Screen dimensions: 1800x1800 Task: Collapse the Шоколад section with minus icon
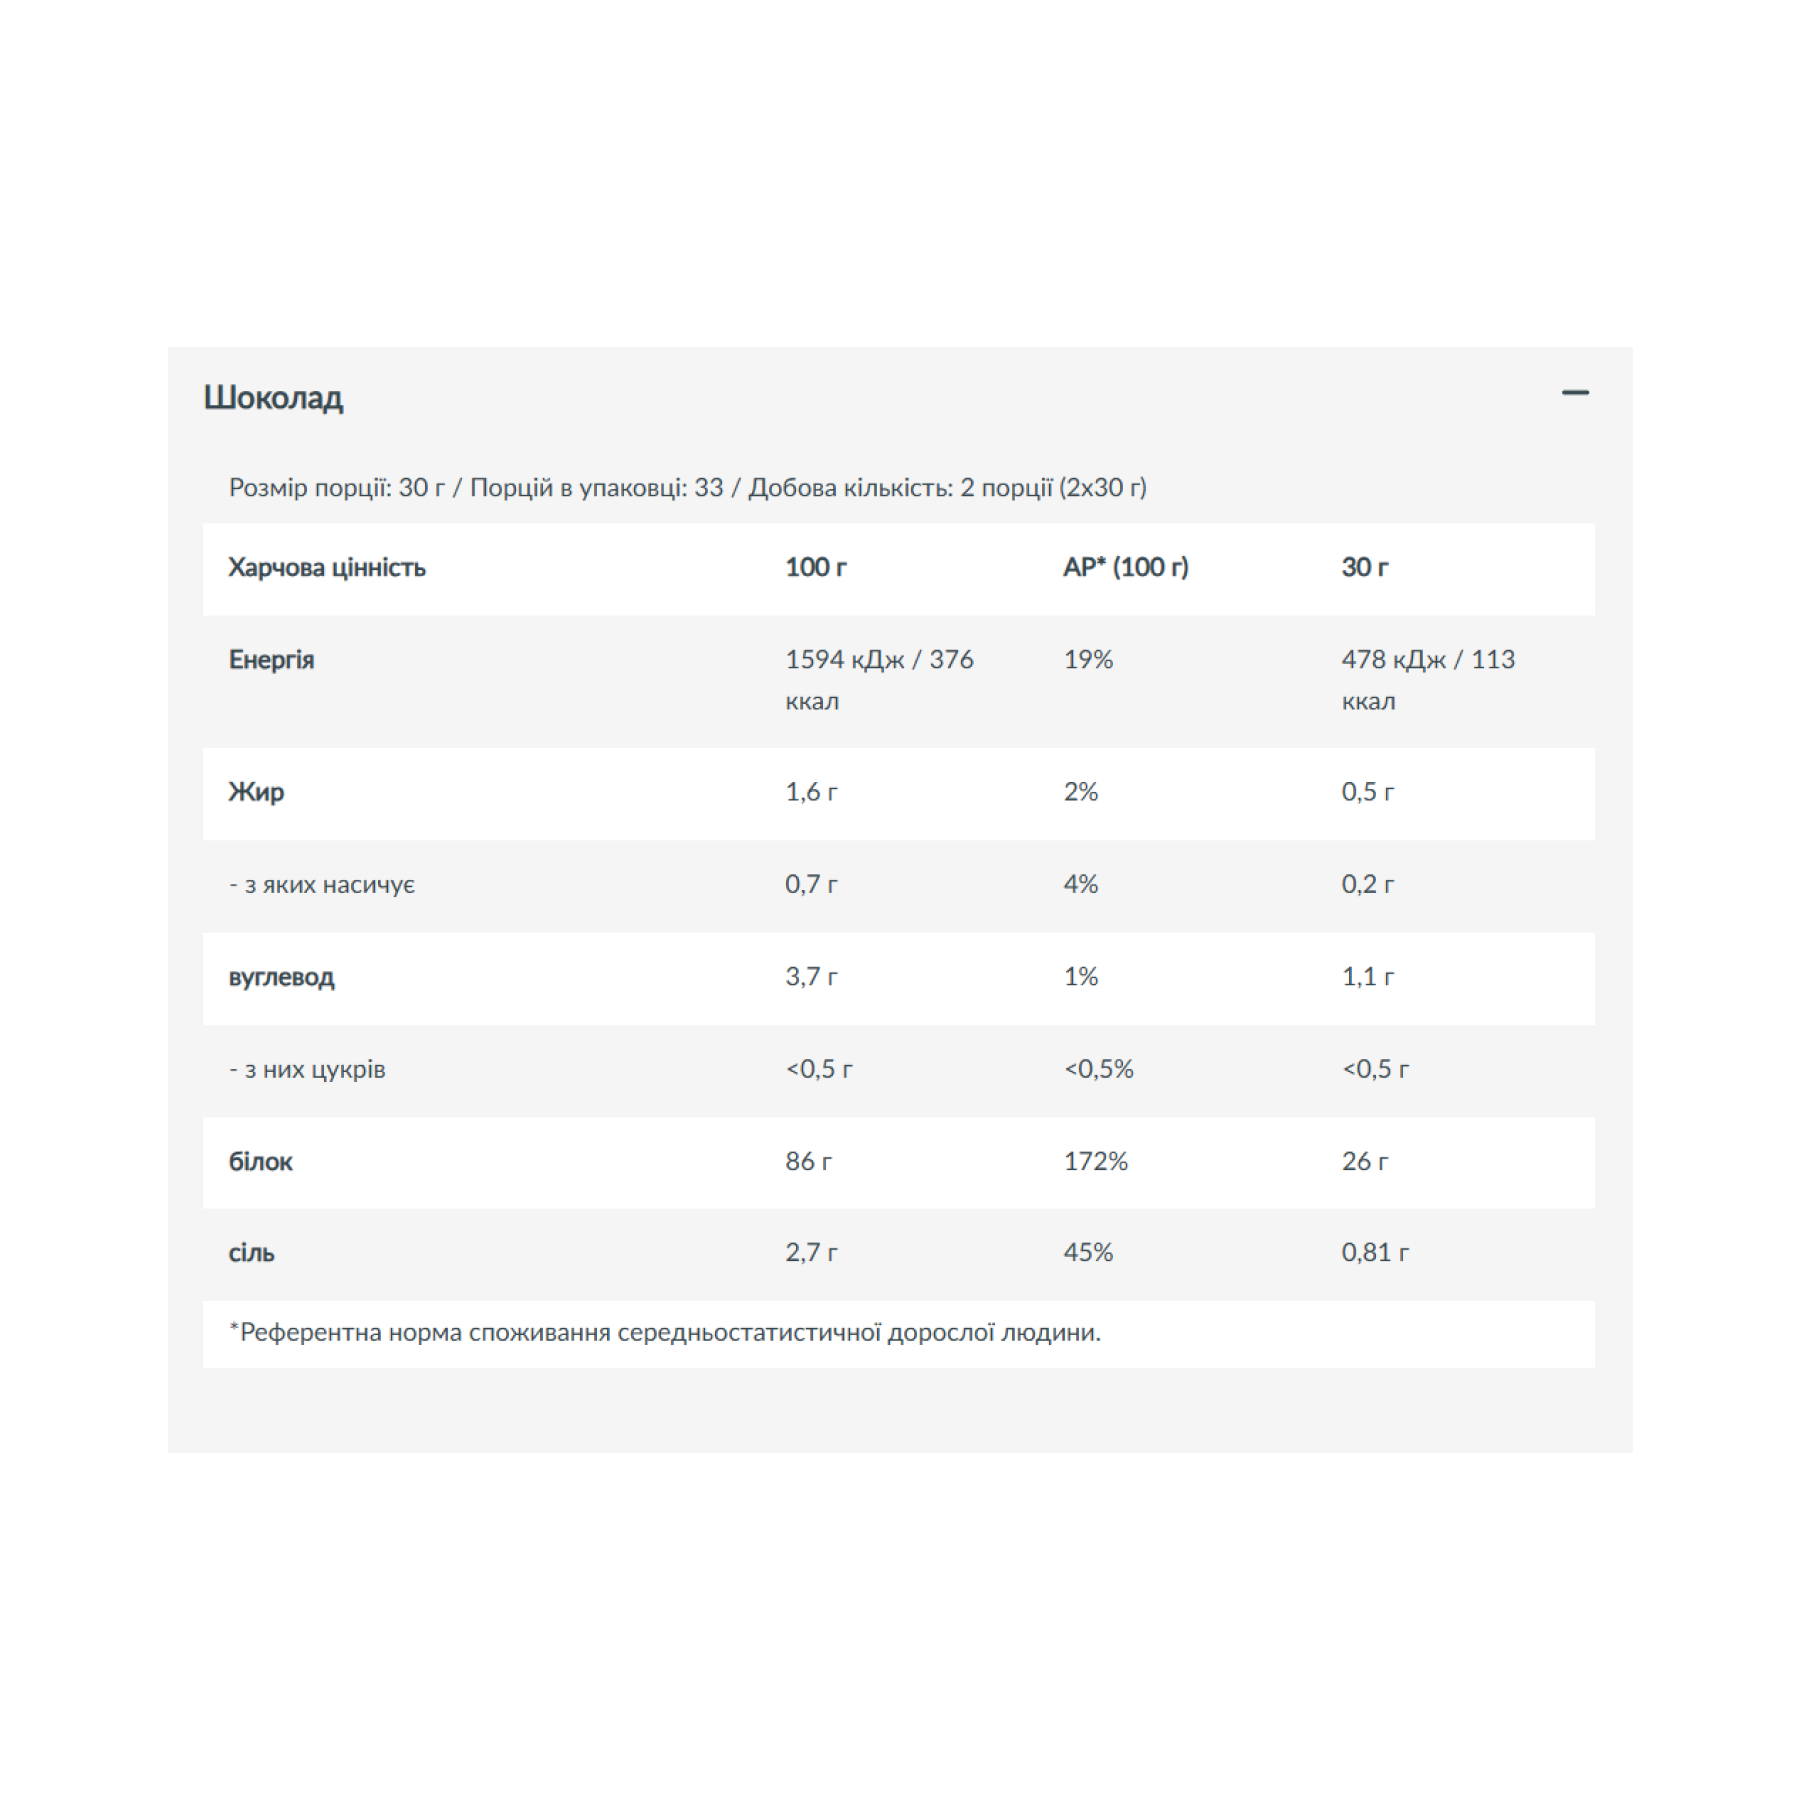click(x=1575, y=393)
